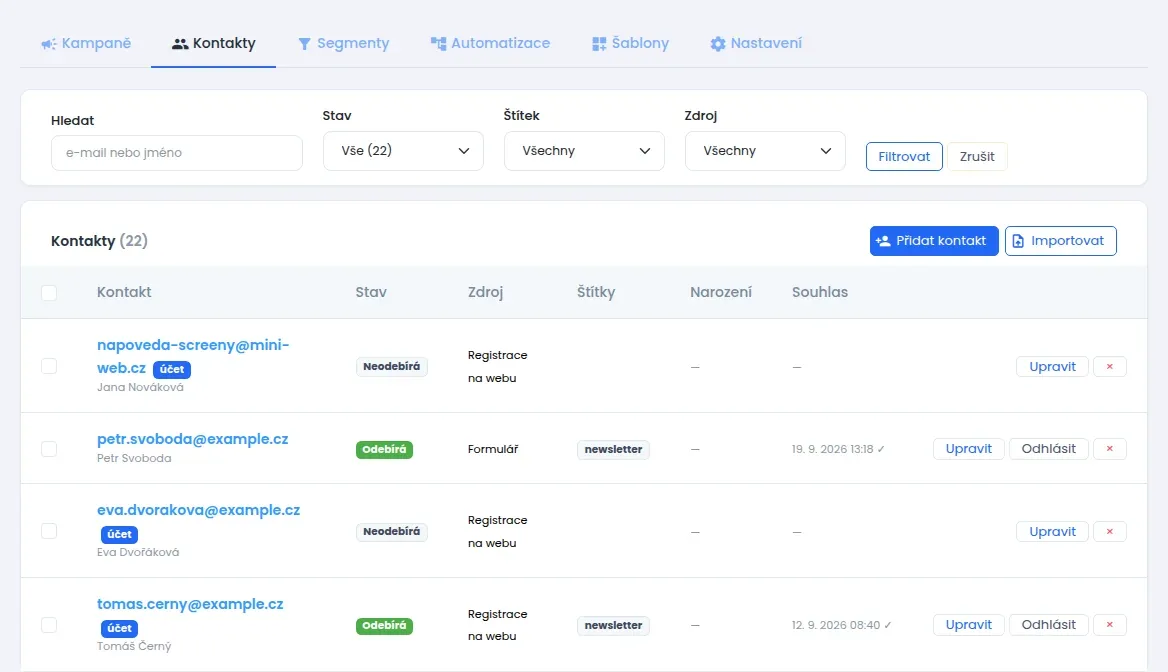Click the workflow icon beside Automatizace

coord(438,44)
